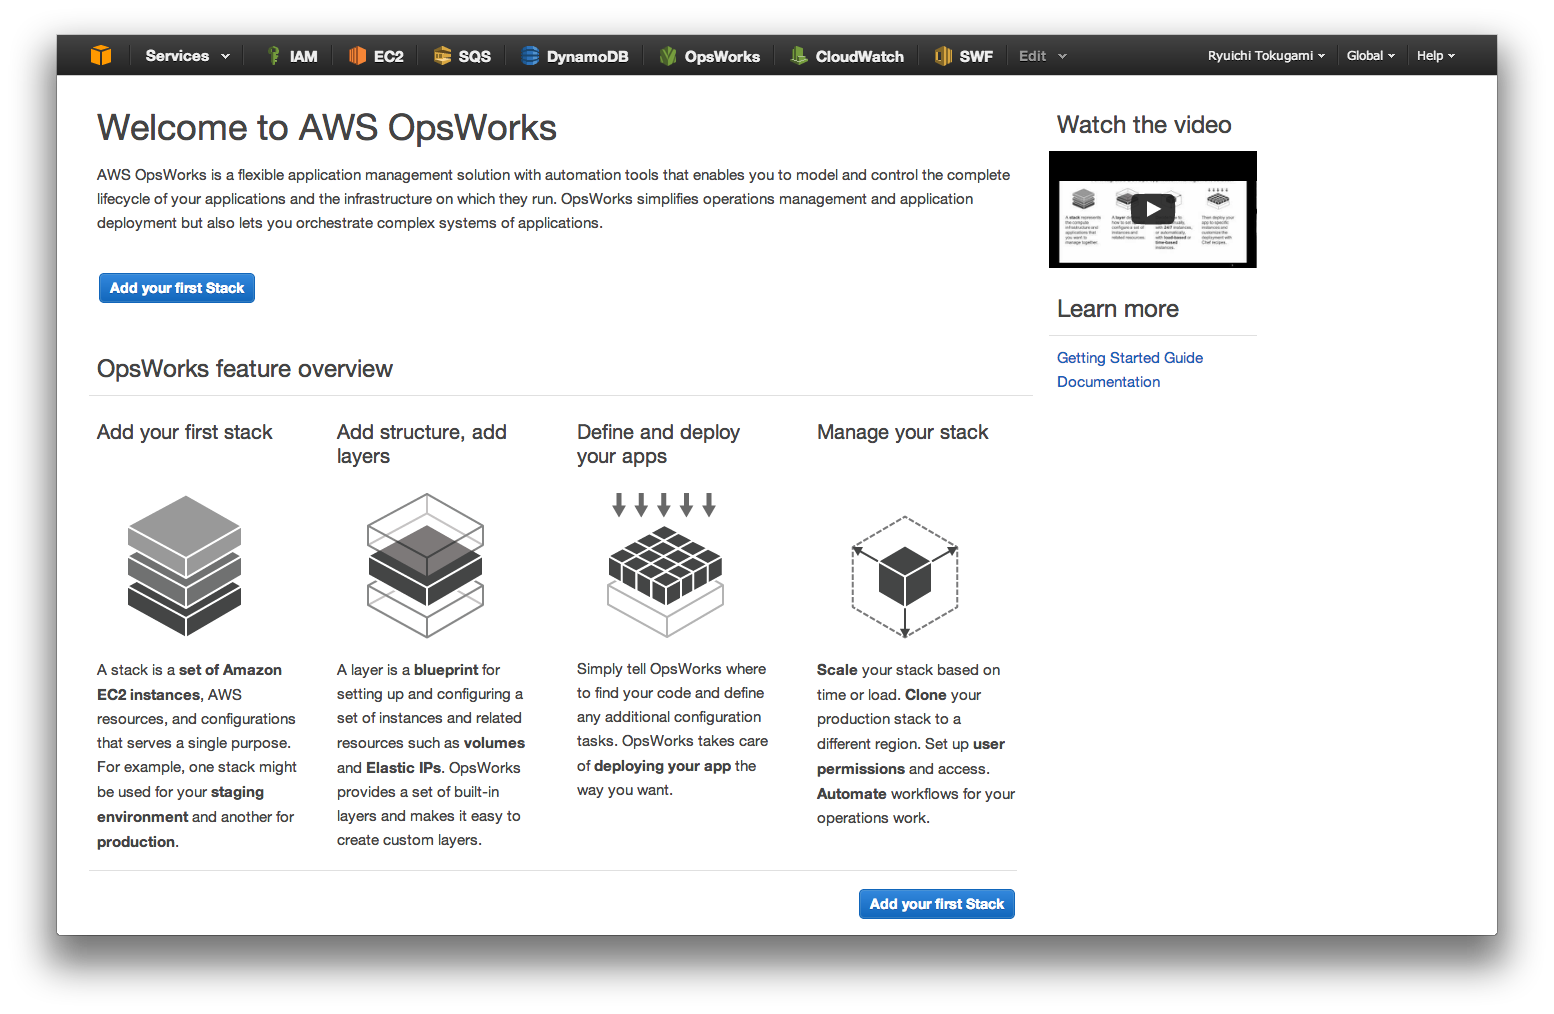Open the Help menu
This screenshot has width=1554, height=1014.
(x=1434, y=55)
